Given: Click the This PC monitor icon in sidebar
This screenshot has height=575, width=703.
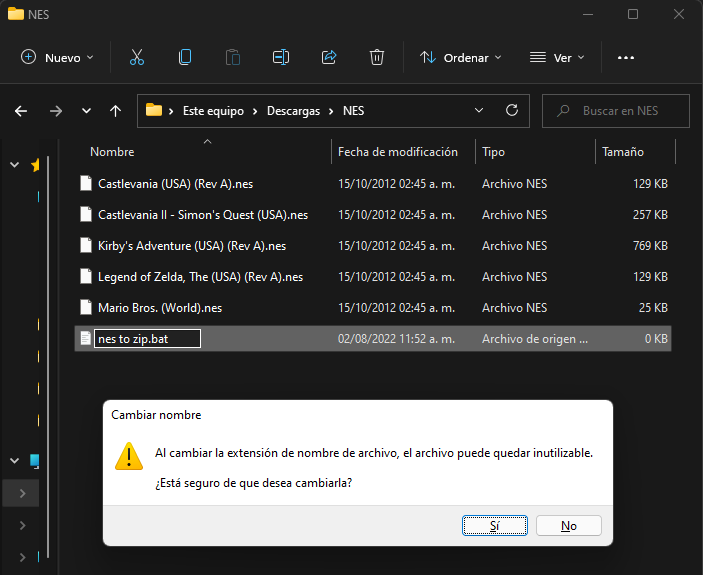Looking at the screenshot, I should (x=35, y=461).
